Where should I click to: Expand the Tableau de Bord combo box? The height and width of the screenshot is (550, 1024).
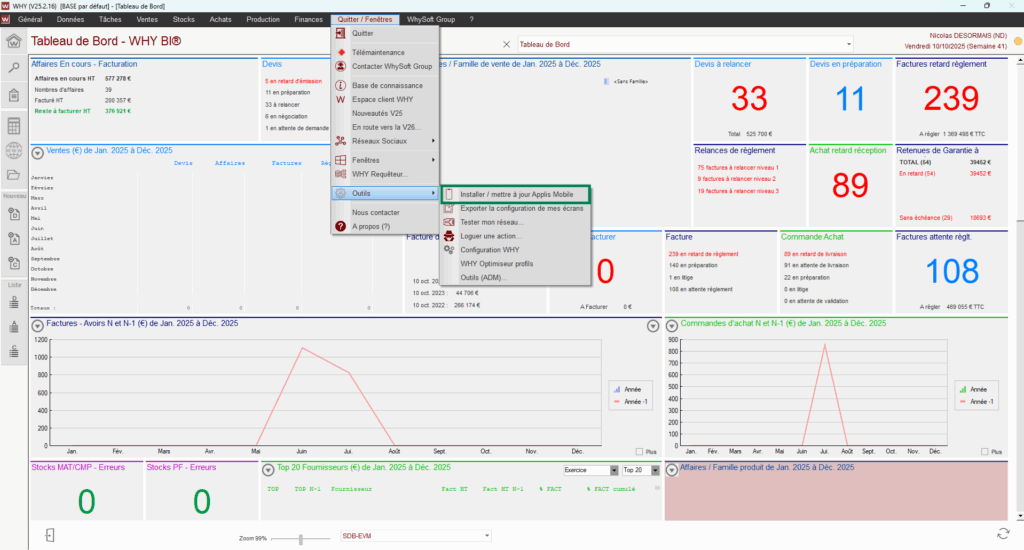[x=850, y=44]
